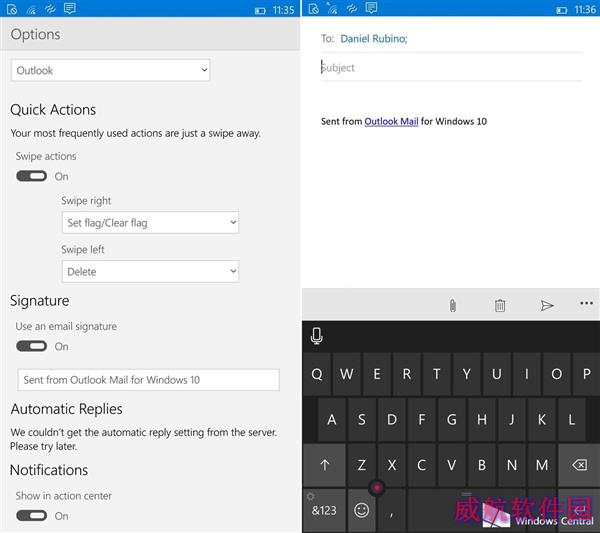Open the Swipe right dropdown

150,222
